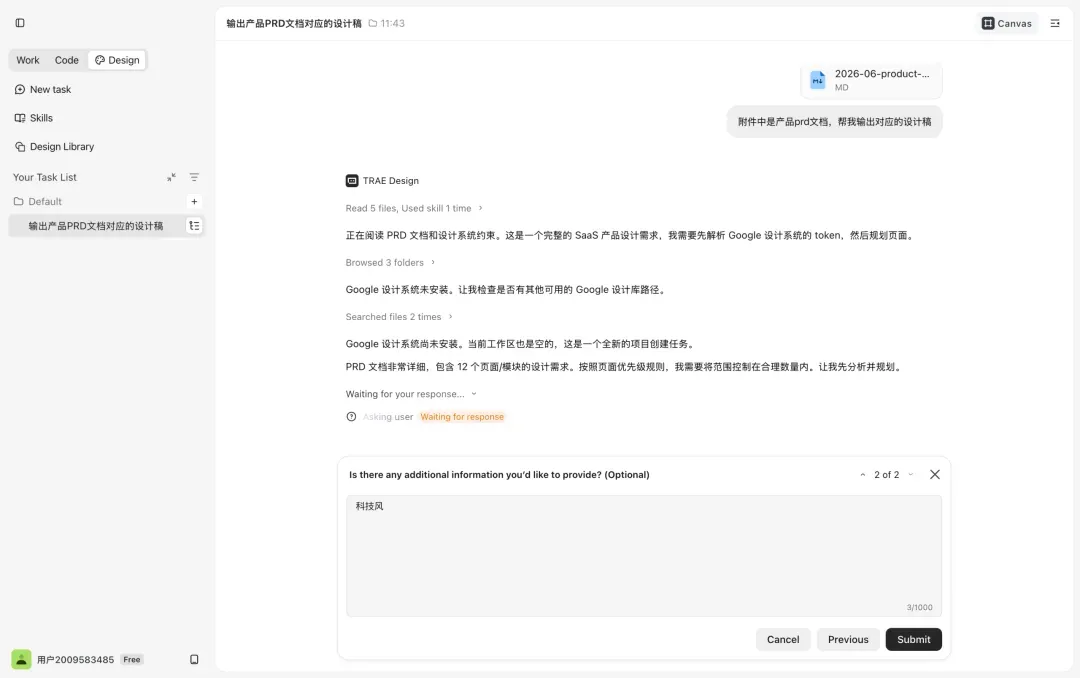1080x678 pixels.
Task: Open task 输出产品PRD文档对应的设计稿 in sidebar
Action: click(96, 226)
